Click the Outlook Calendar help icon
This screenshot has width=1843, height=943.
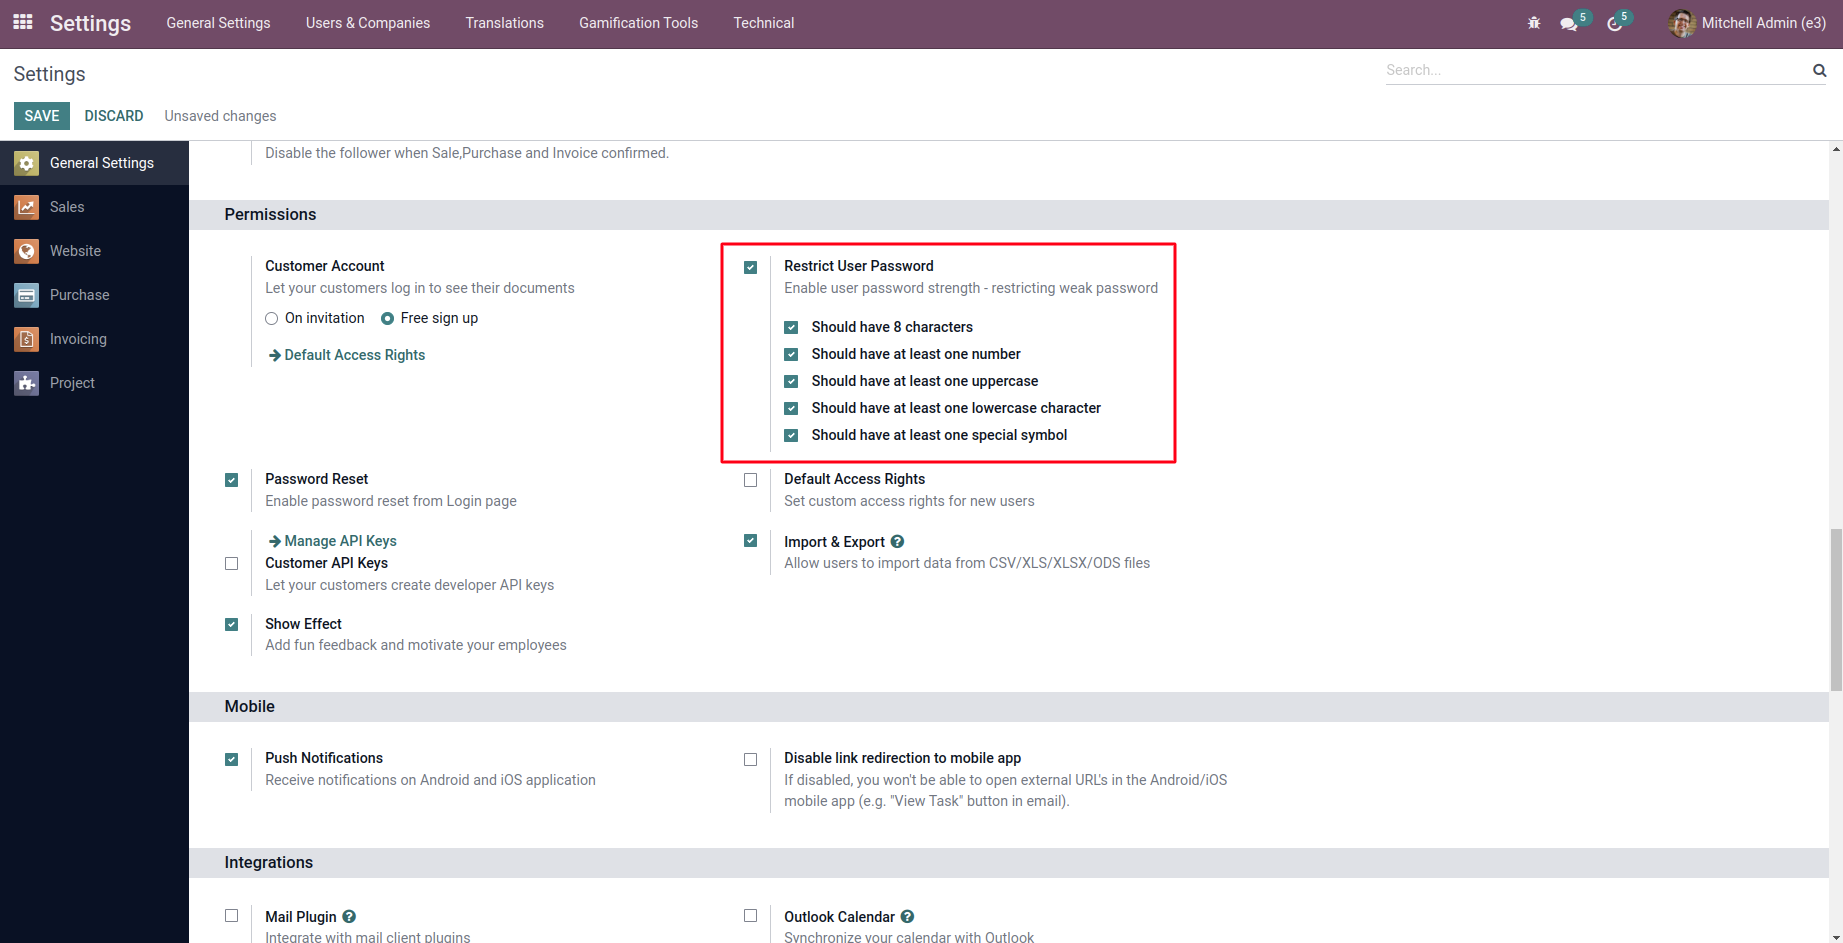tap(907, 916)
